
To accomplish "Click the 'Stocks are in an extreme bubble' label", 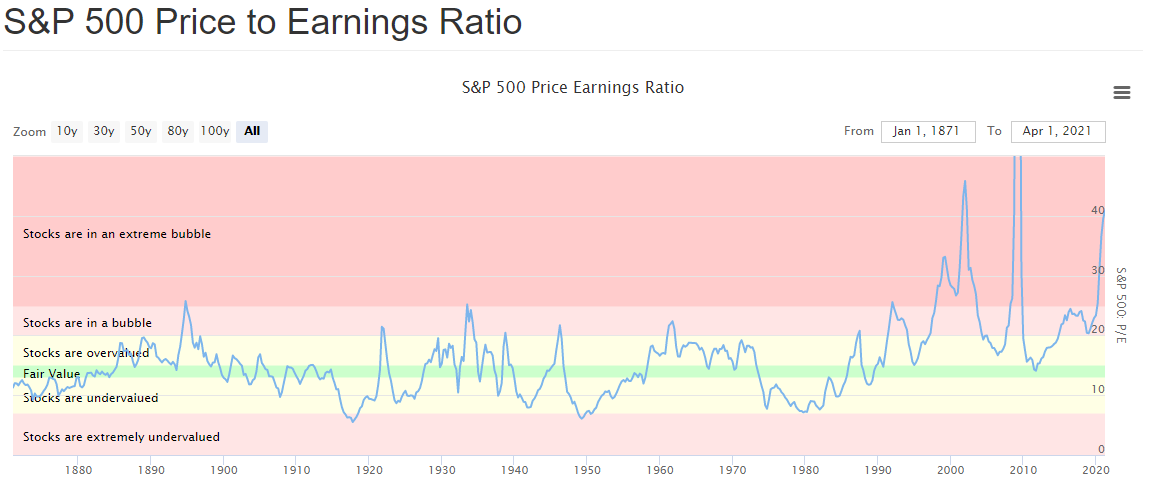I will click(117, 234).
